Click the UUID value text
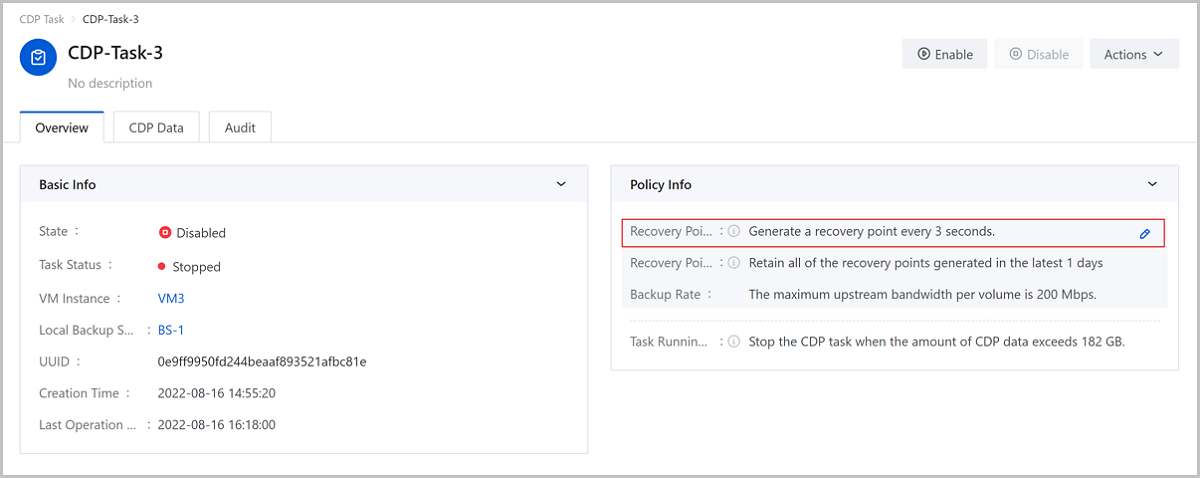Screen dimensions: 1200x478 tap(262, 361)
